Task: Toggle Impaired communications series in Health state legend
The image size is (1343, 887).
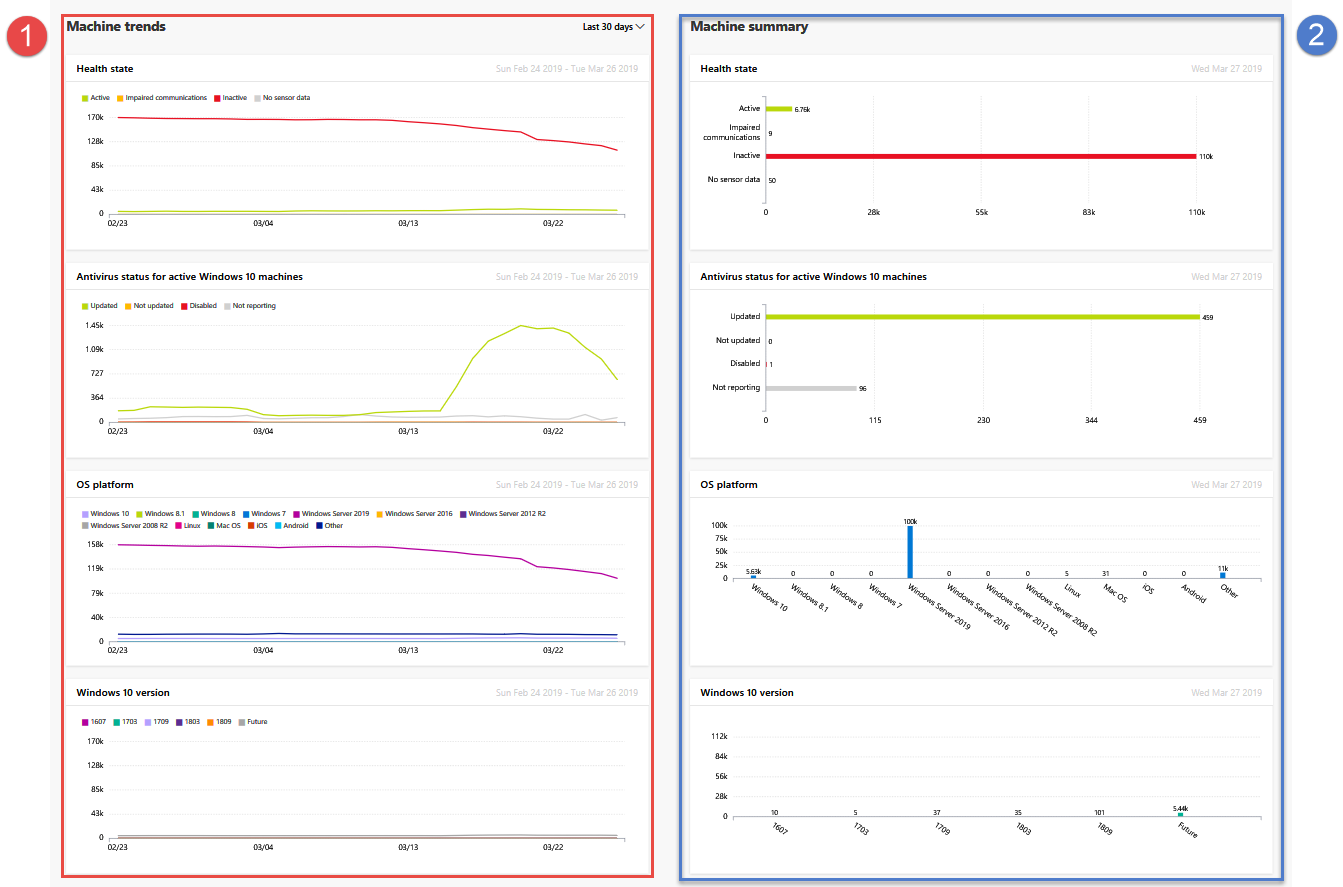Action: tap(165, 98)
